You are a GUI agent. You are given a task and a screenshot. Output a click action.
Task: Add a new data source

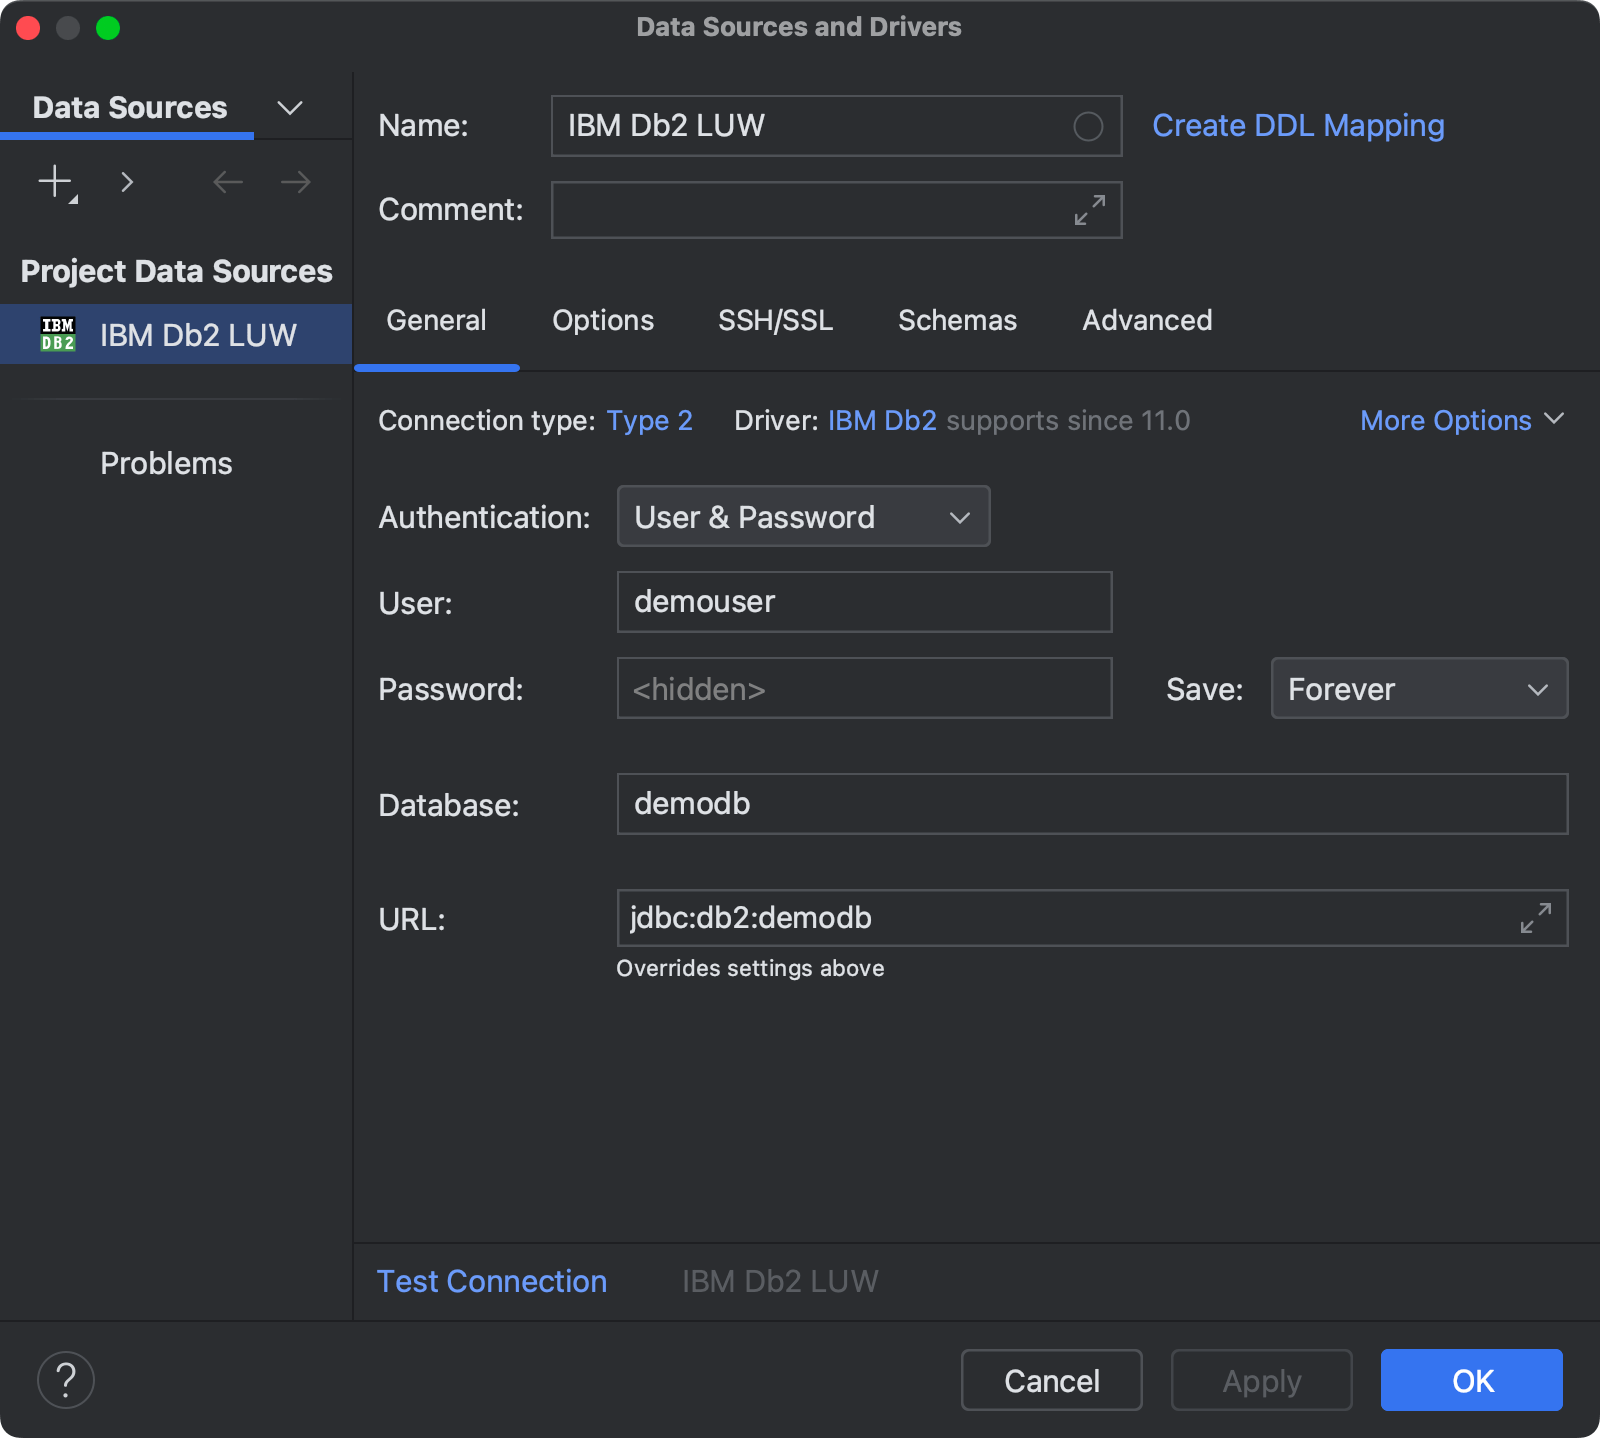(52, 182)
